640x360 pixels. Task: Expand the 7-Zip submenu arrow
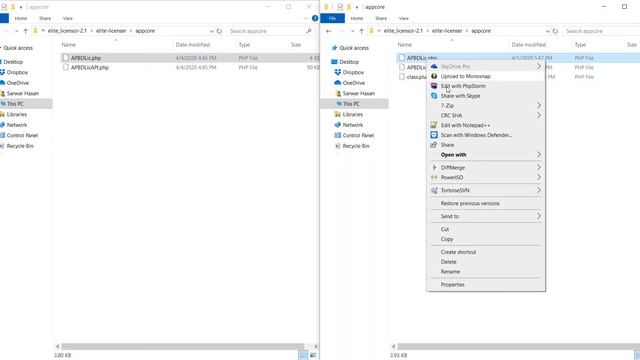[x=539, y=105]
